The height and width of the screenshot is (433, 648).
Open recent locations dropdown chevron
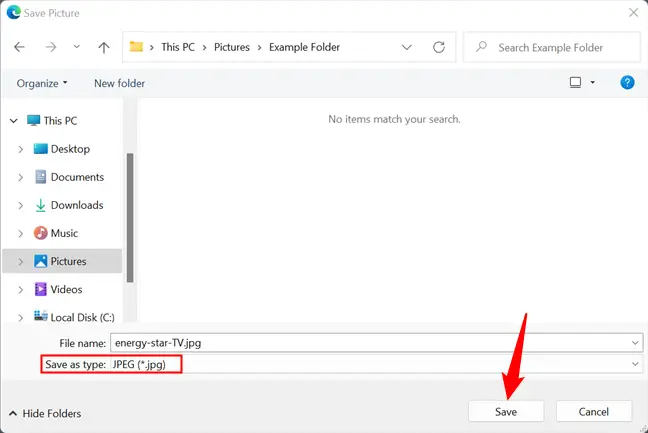pos(76,47)
